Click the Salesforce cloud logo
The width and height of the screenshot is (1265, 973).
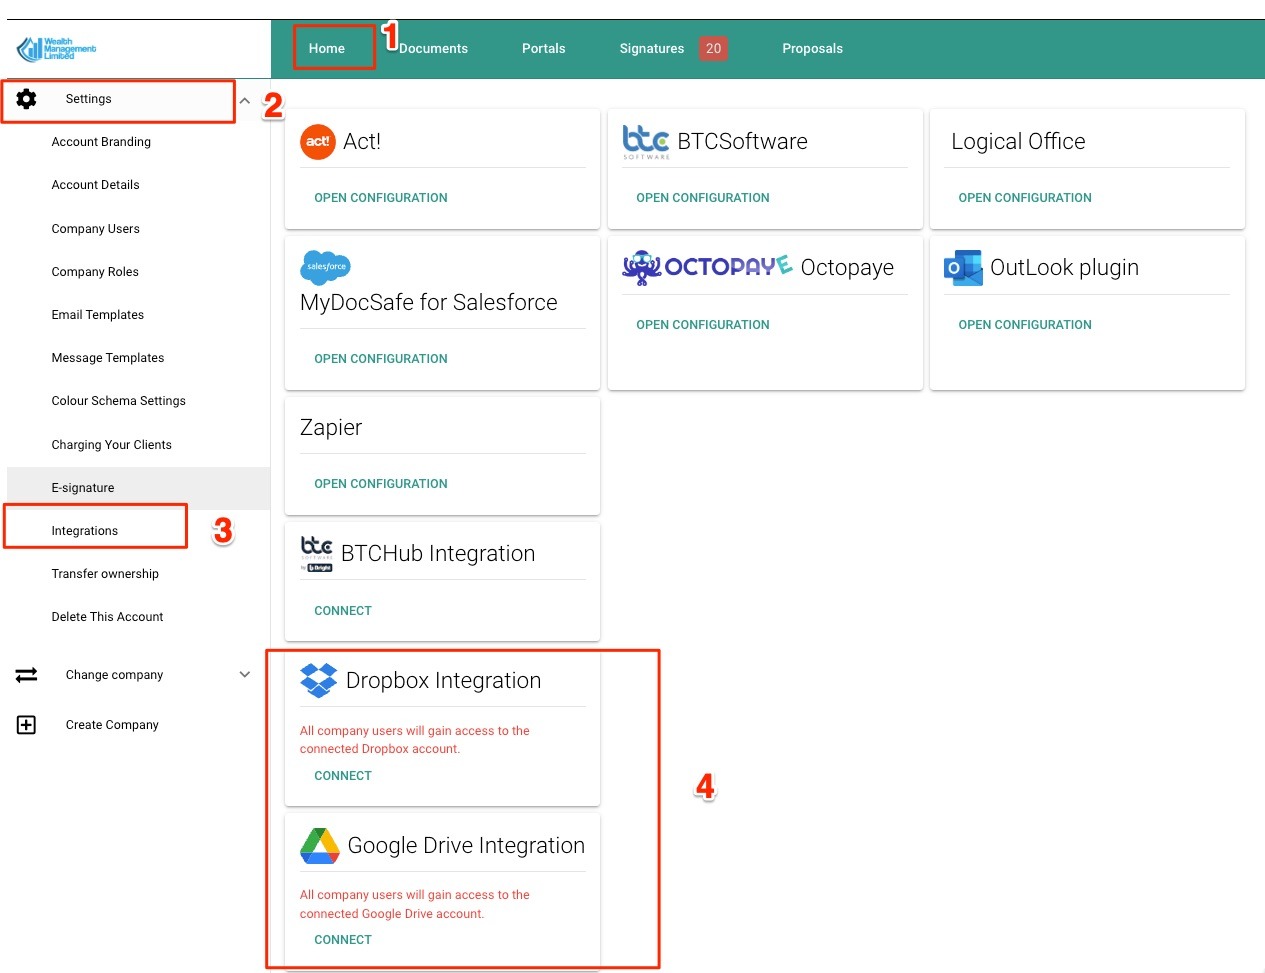[325, 267]
